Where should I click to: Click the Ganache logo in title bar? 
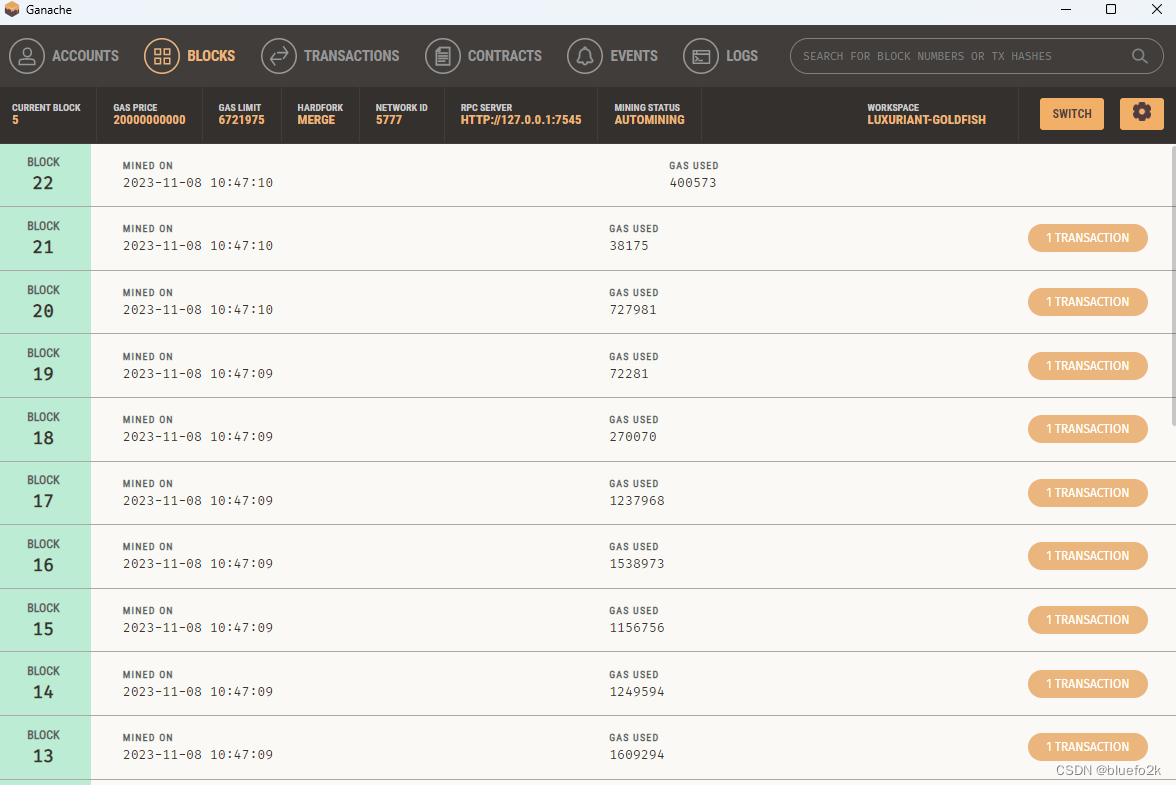click(12, 9)
